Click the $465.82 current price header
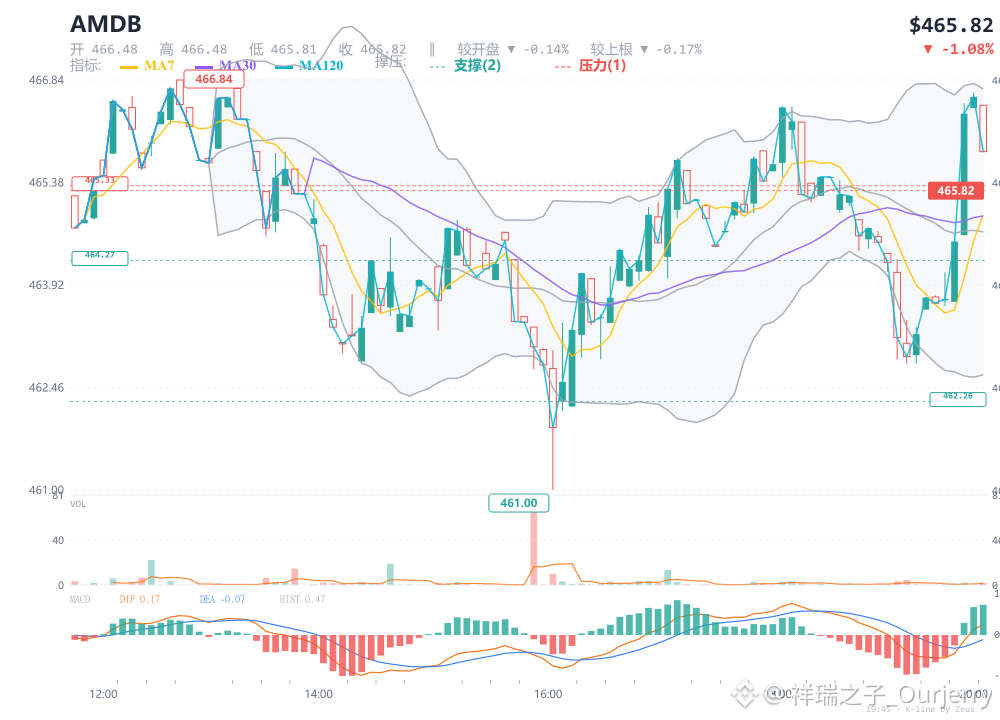Viewport: 1000px width, 720px height. 951,26
